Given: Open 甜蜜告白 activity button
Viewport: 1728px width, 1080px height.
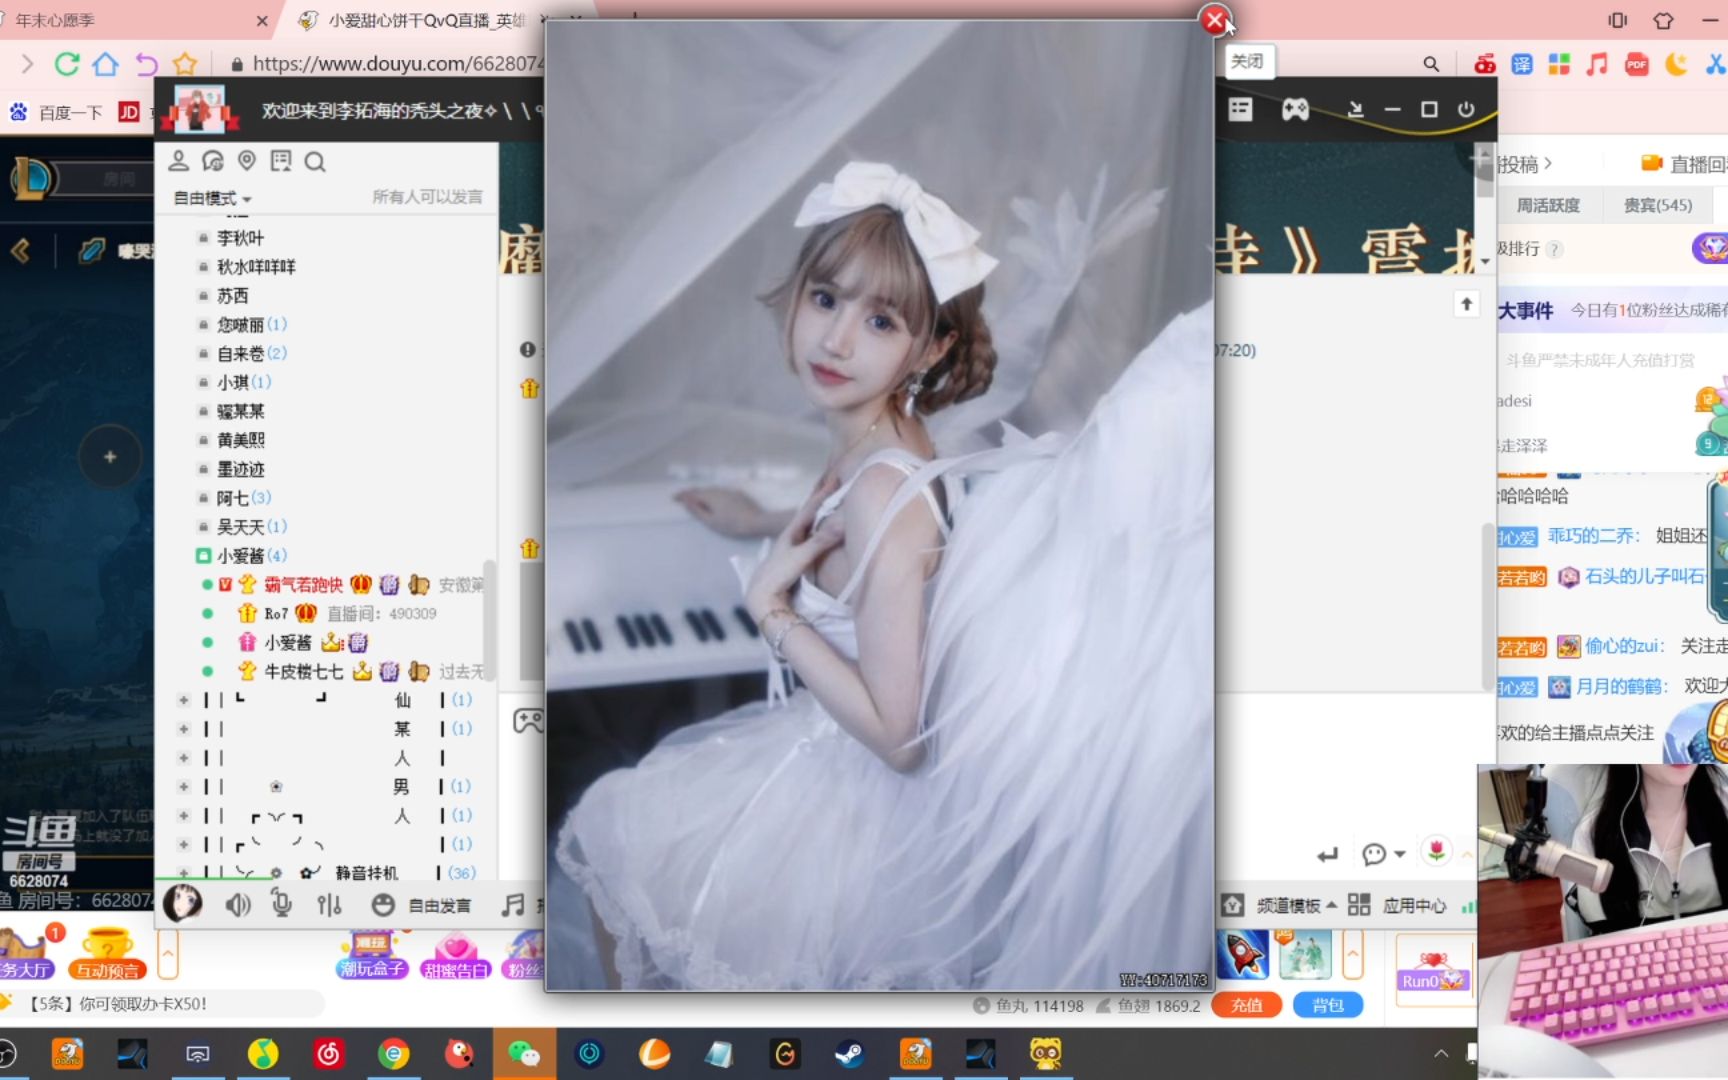Looking at the screenshot, I should pos(456,956).
